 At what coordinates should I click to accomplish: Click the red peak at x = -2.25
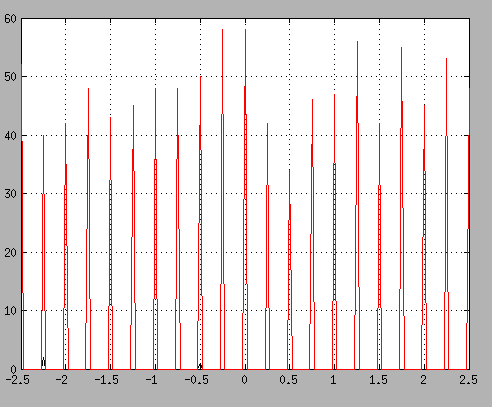click(43, 252)
